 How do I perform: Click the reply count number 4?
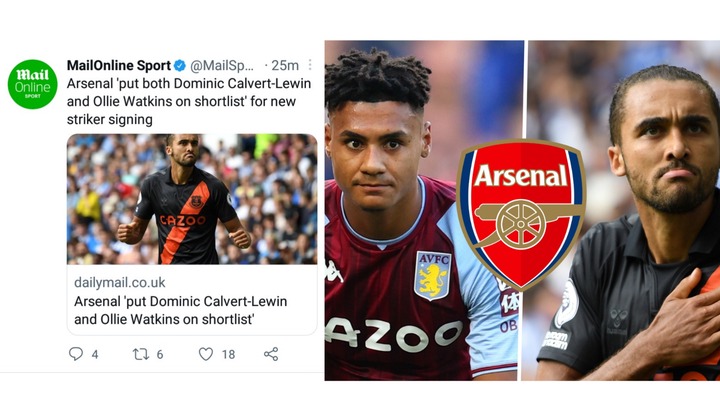tap(95, 354)
